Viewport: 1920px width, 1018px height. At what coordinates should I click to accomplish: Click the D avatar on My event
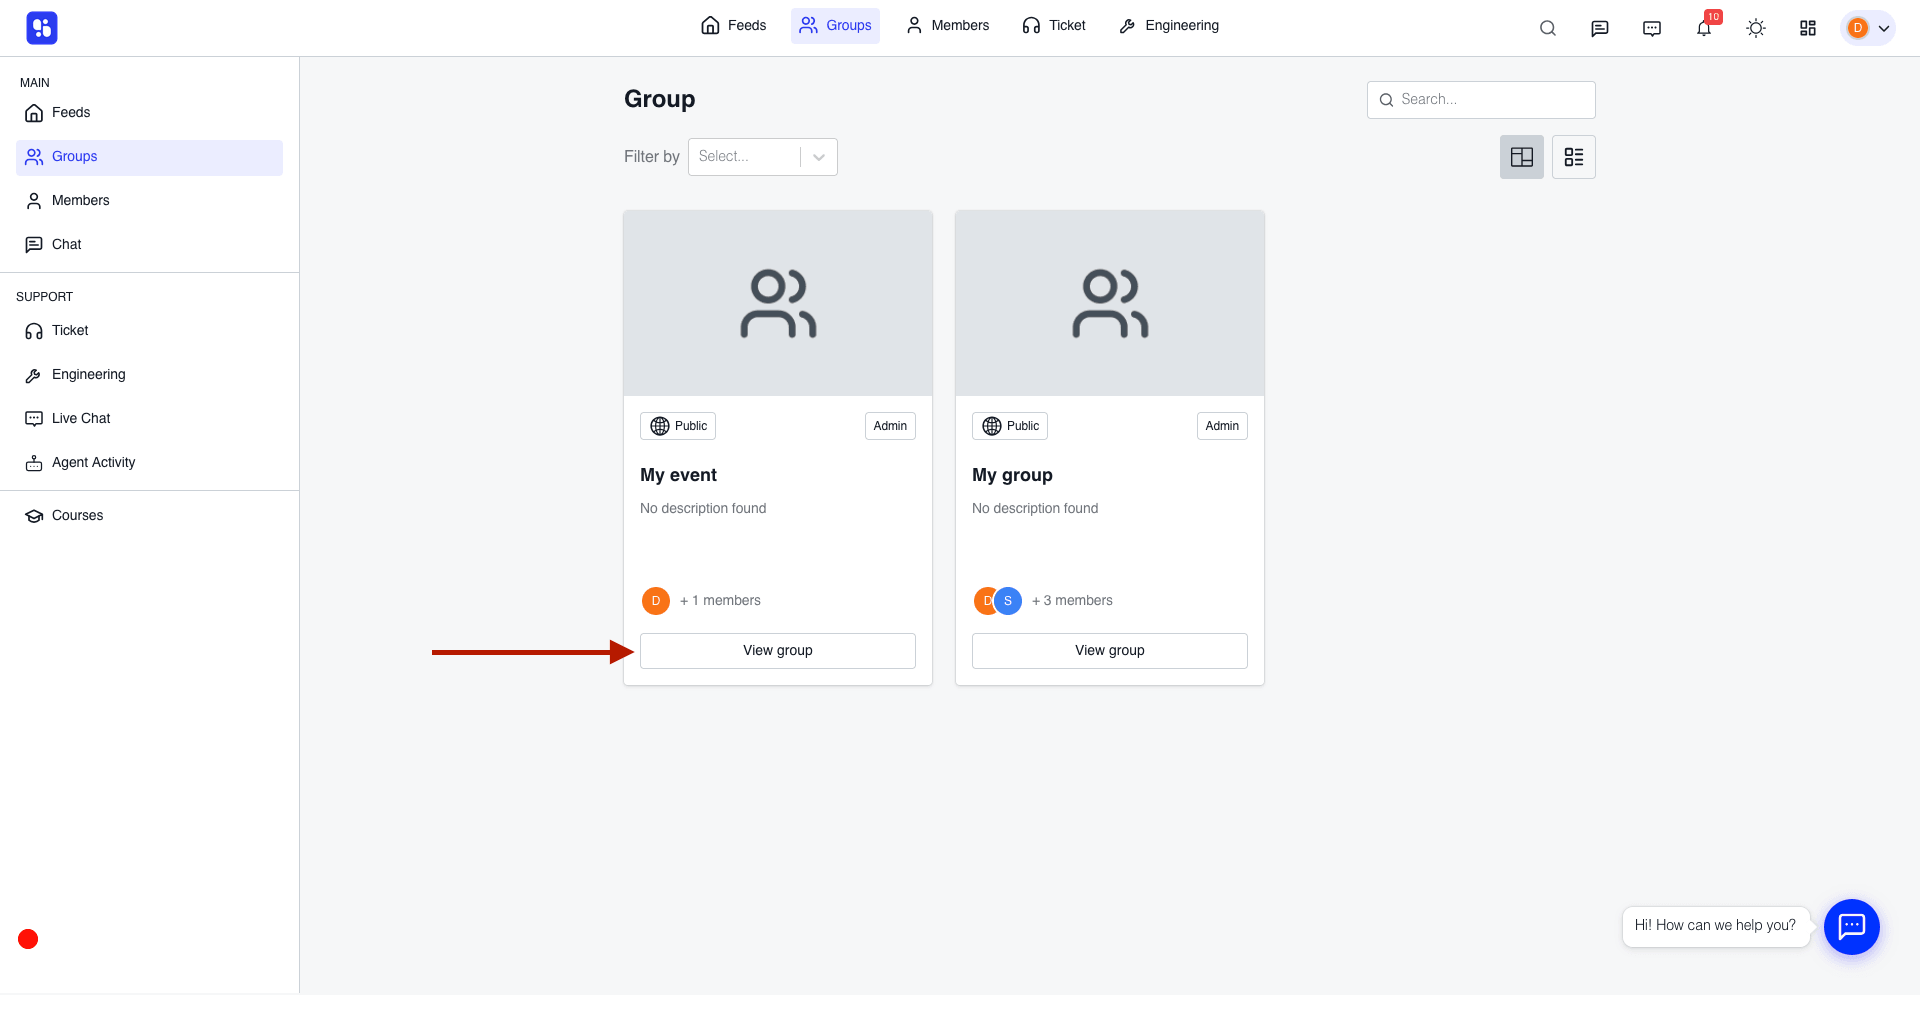[x=656, y=601]
